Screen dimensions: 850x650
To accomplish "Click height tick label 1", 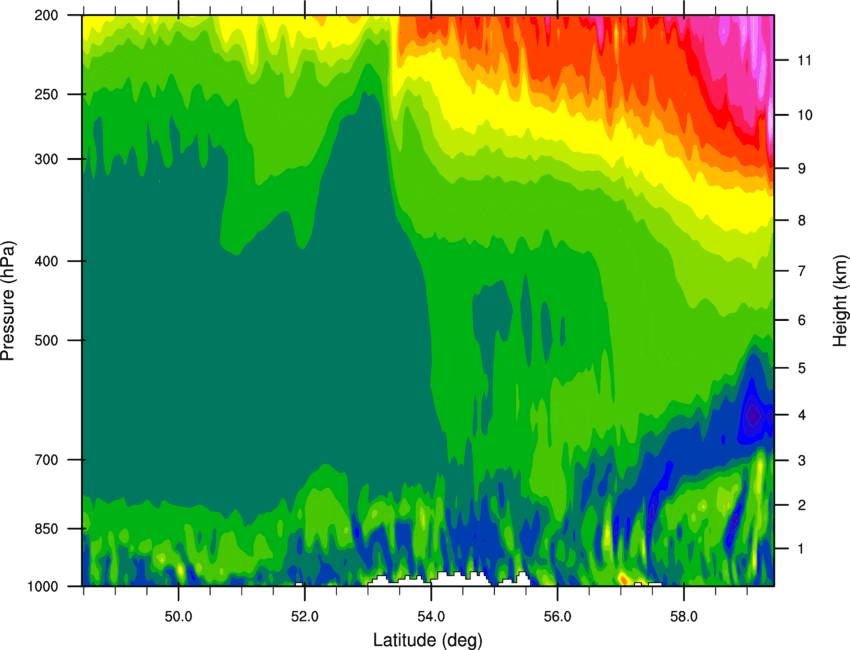I will click(801, 549).
